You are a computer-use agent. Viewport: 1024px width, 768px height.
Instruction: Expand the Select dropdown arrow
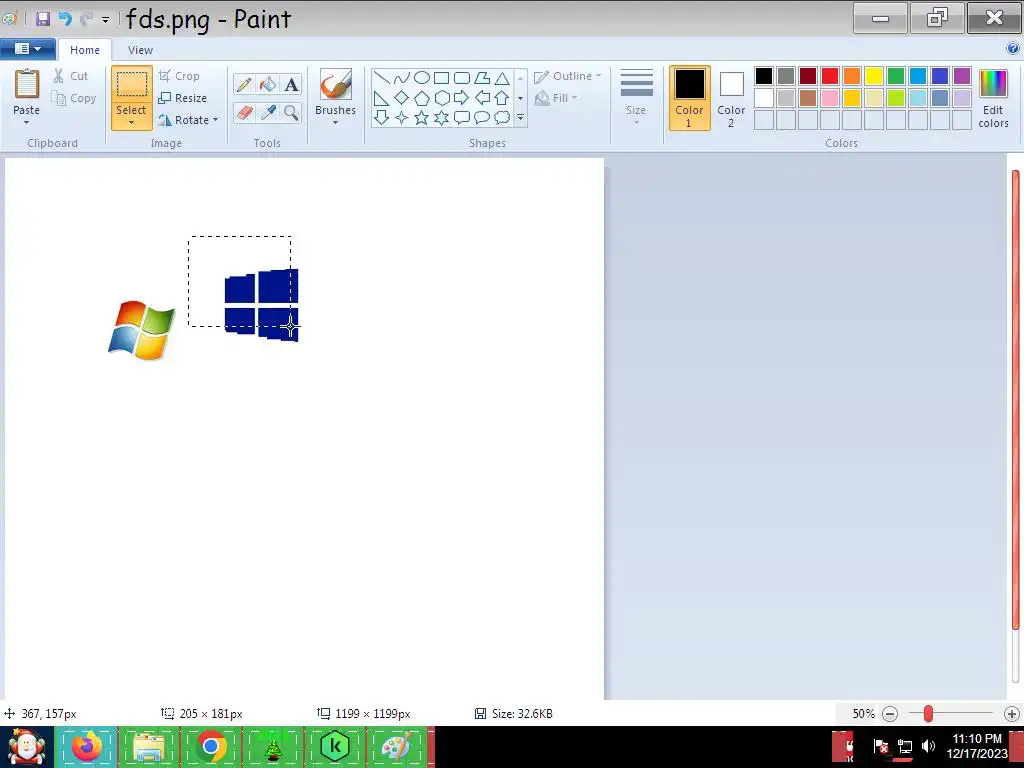click(x=131, y=123)
